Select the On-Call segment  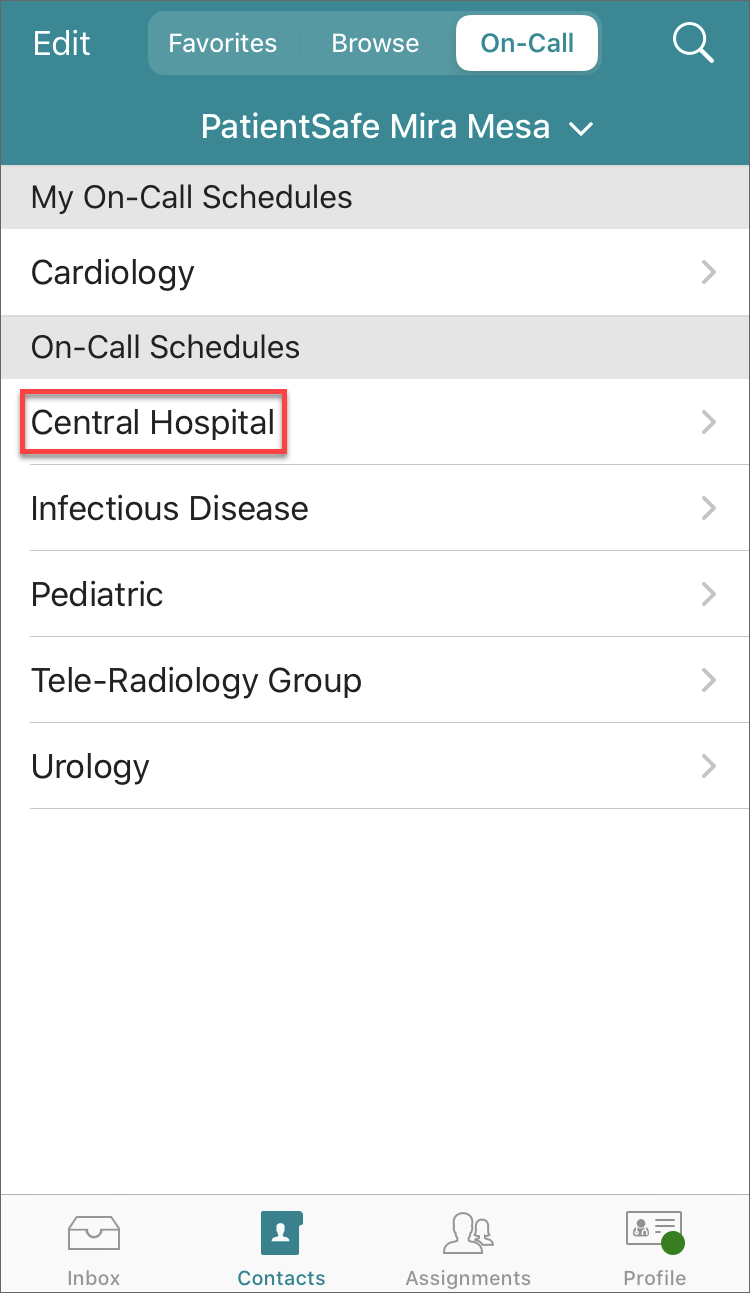point(527,43)
